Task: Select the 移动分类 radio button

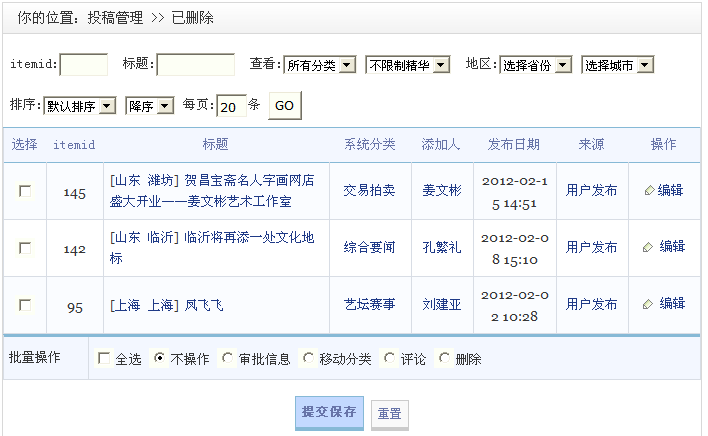Action: [308, 358]
